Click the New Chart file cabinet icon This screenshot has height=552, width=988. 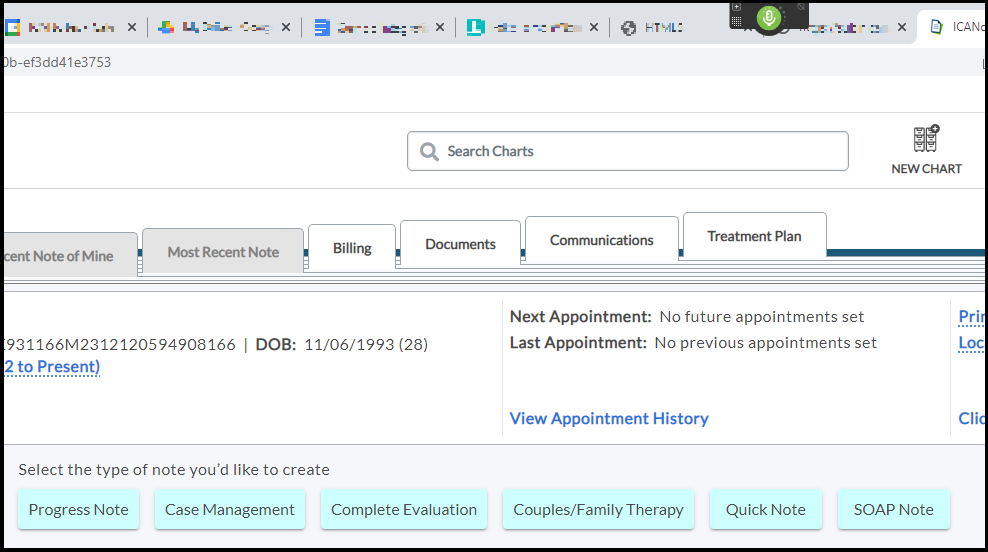click(x=926, y=139)
